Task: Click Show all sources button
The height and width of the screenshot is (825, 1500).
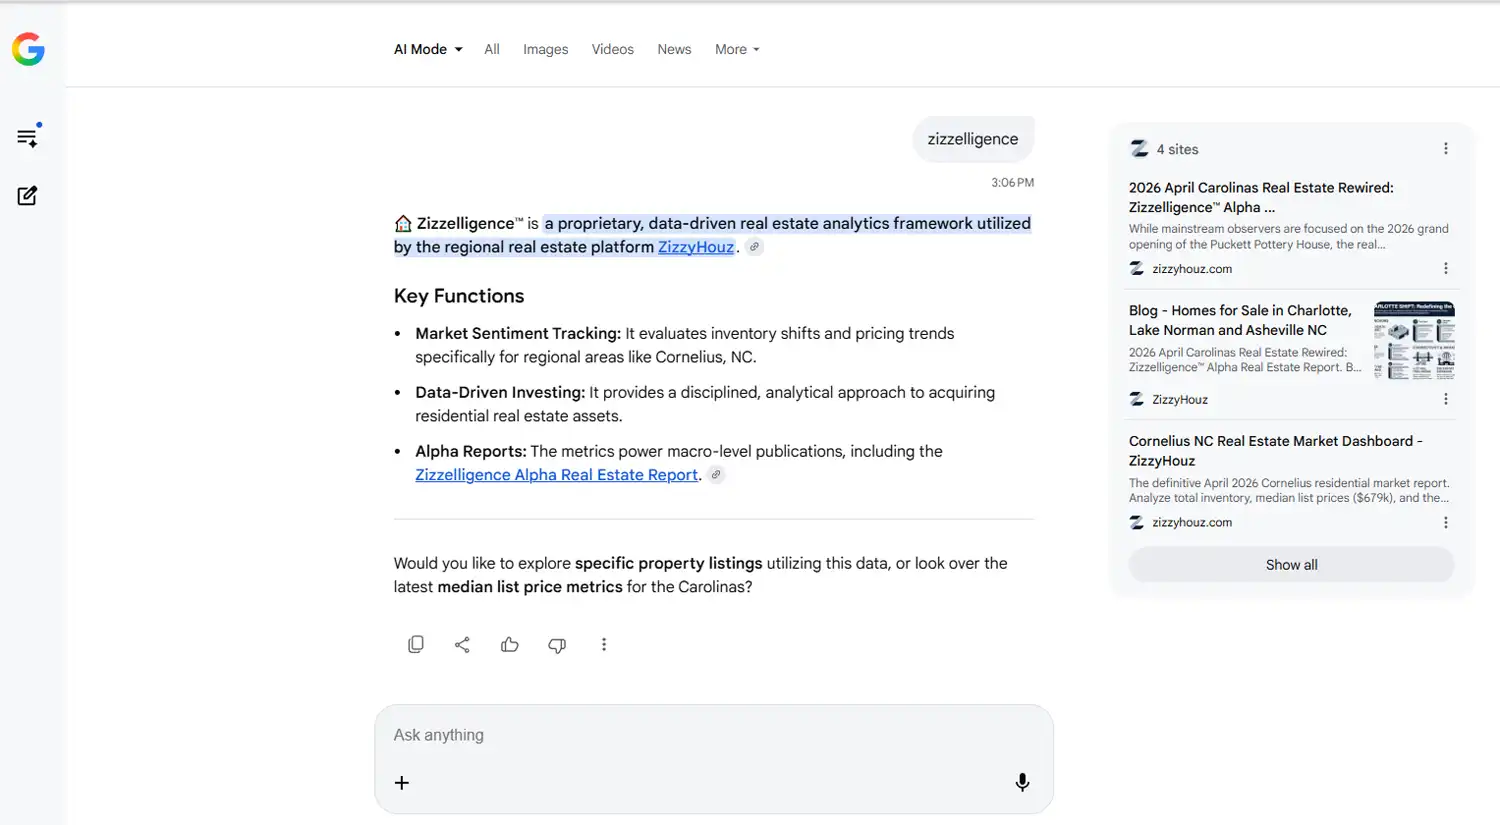Action: pos(1291,565)
